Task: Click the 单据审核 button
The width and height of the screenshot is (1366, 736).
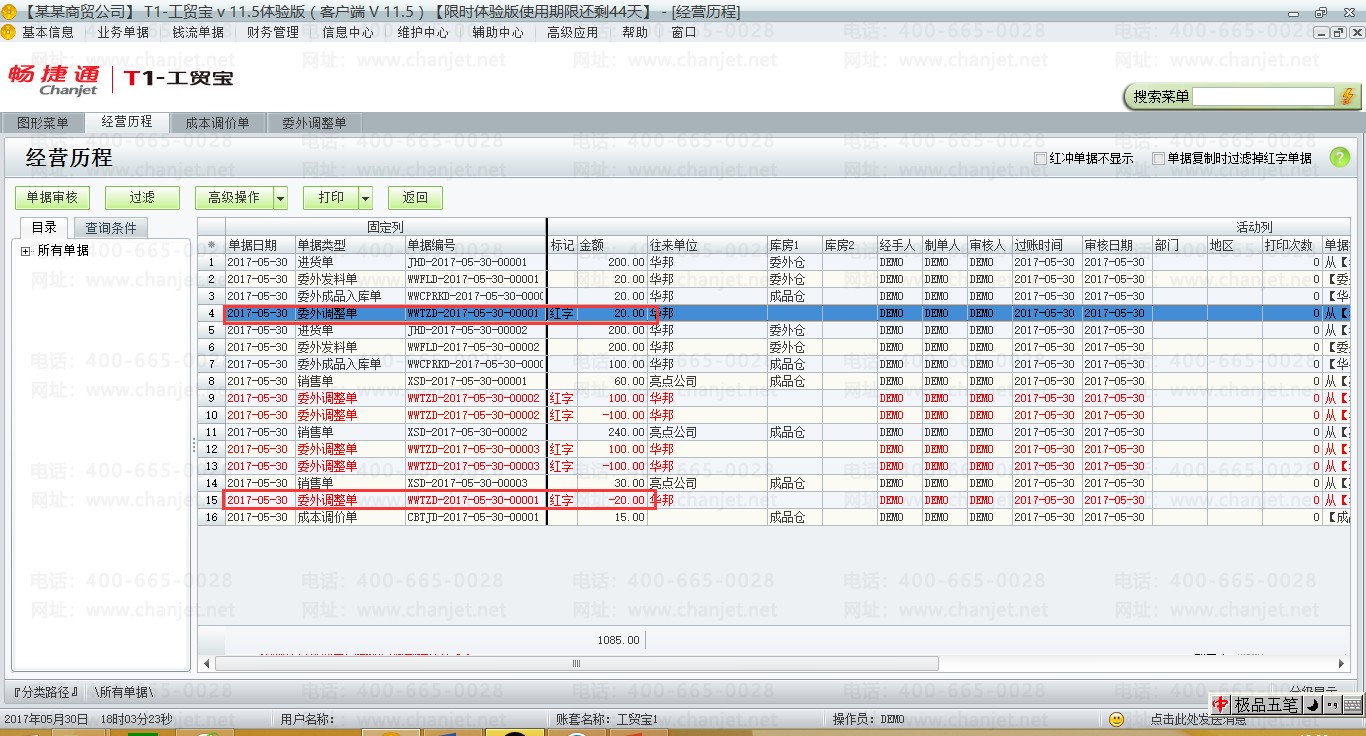Action: pos(52,198)
